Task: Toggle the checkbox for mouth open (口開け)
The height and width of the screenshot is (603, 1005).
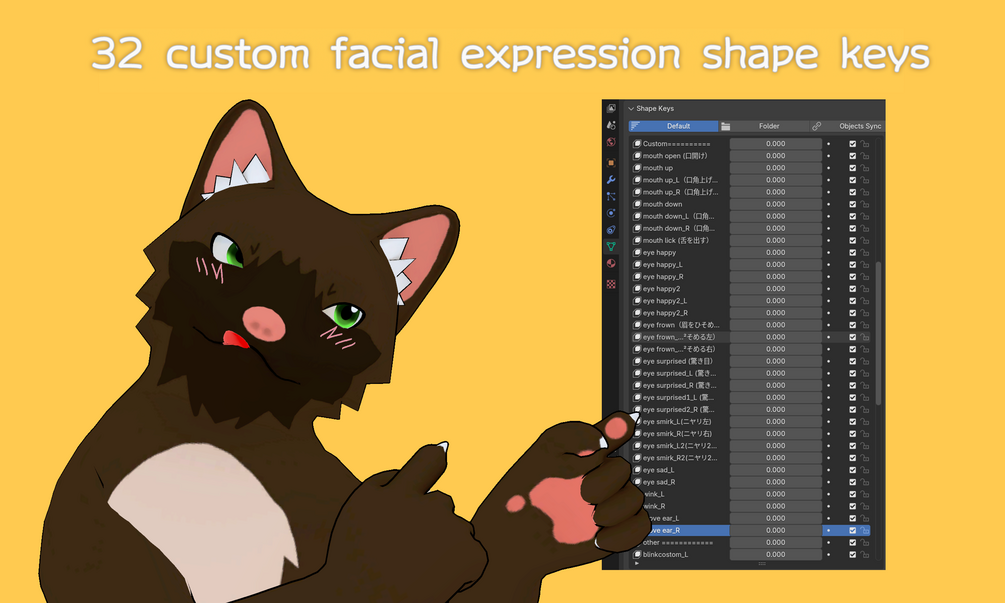Action: (x=852, y=156)
